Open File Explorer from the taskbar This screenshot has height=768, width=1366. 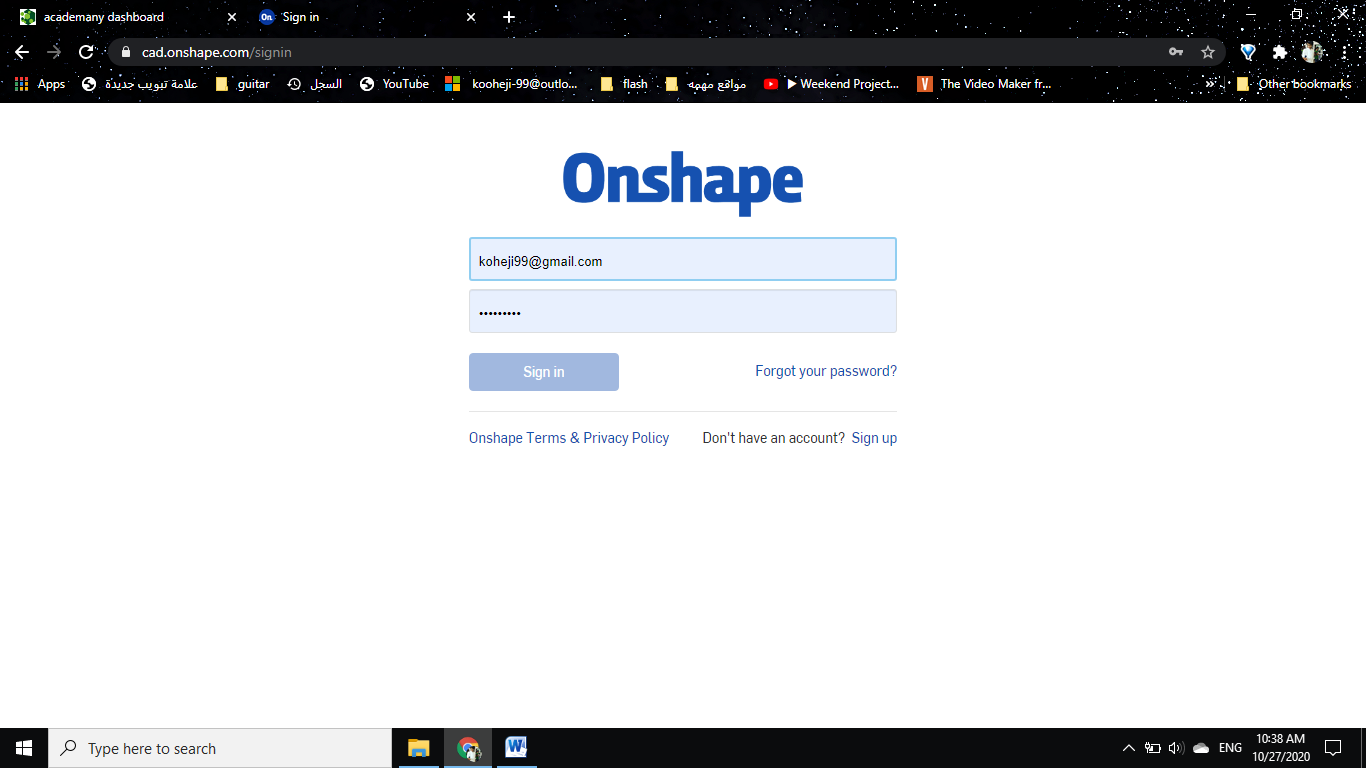(418, 748)
